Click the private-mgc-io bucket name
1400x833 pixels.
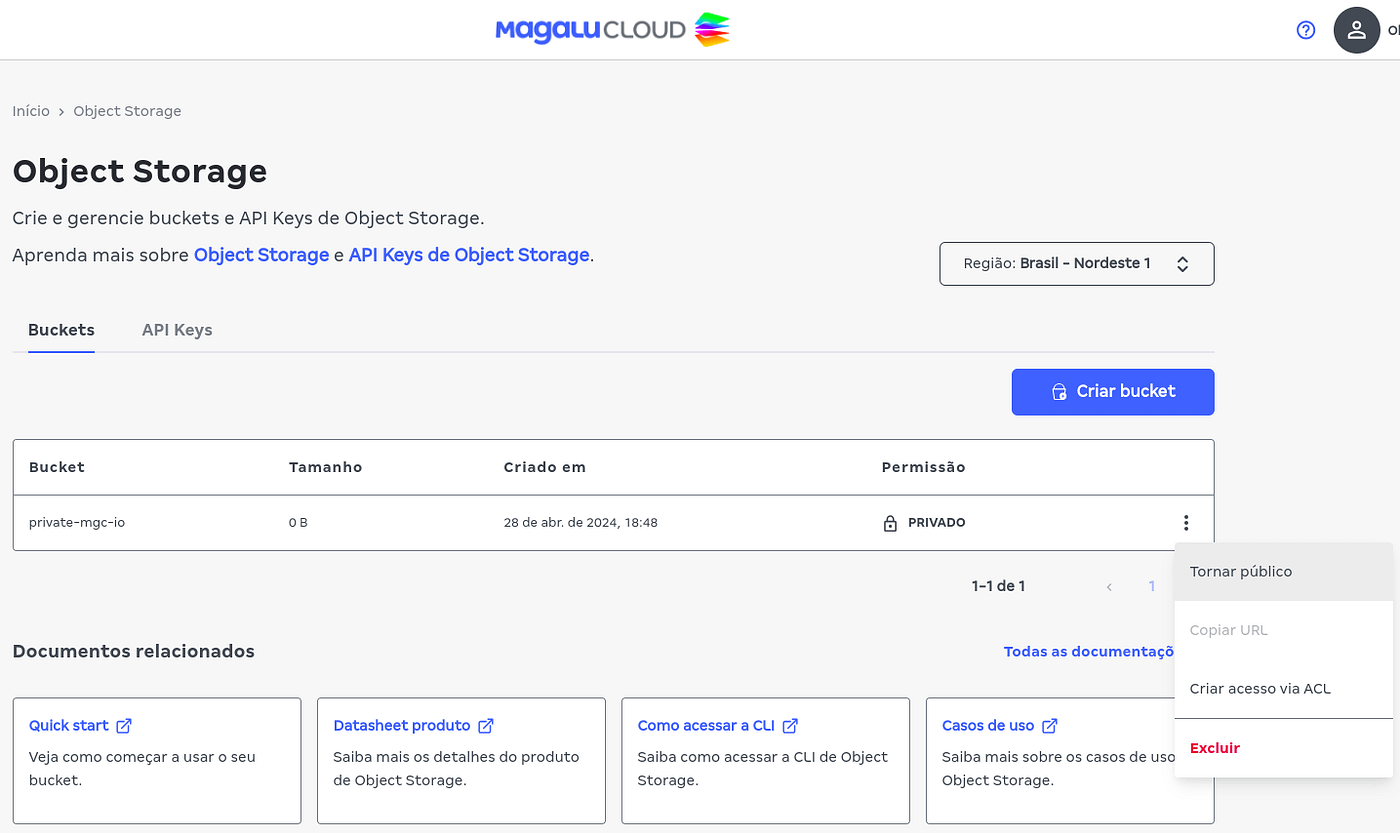(x=77, y=523)
